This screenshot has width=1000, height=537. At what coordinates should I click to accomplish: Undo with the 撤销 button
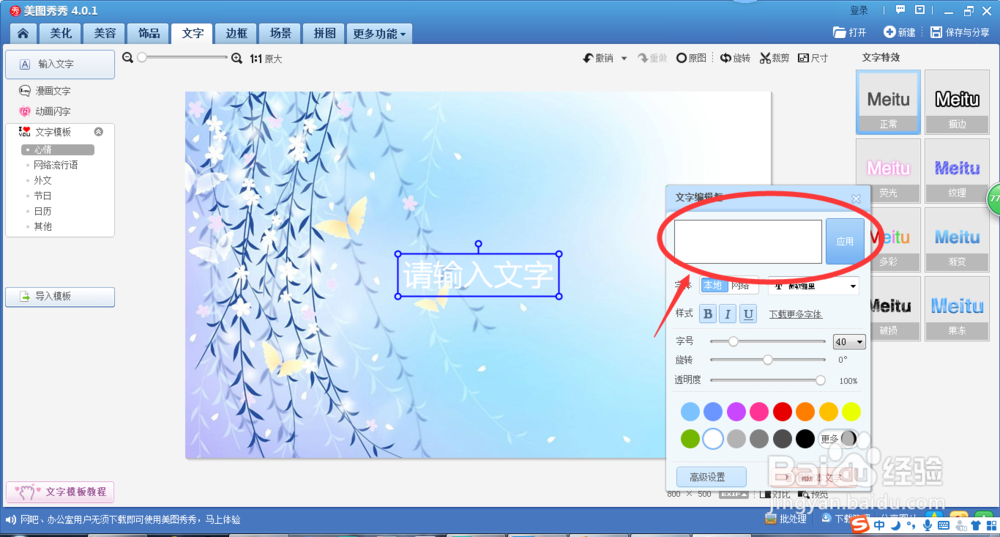[x=598, y=58]
